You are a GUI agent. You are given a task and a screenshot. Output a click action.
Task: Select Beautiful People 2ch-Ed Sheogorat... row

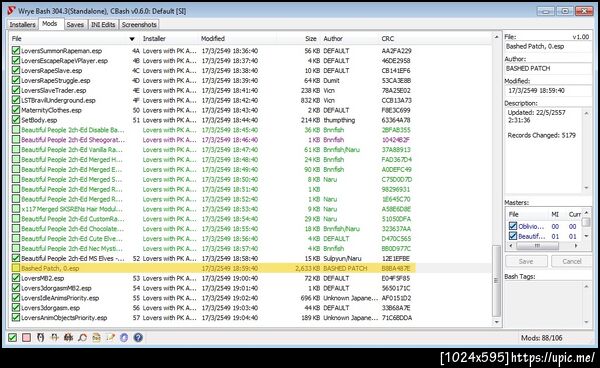pos(73,140)
